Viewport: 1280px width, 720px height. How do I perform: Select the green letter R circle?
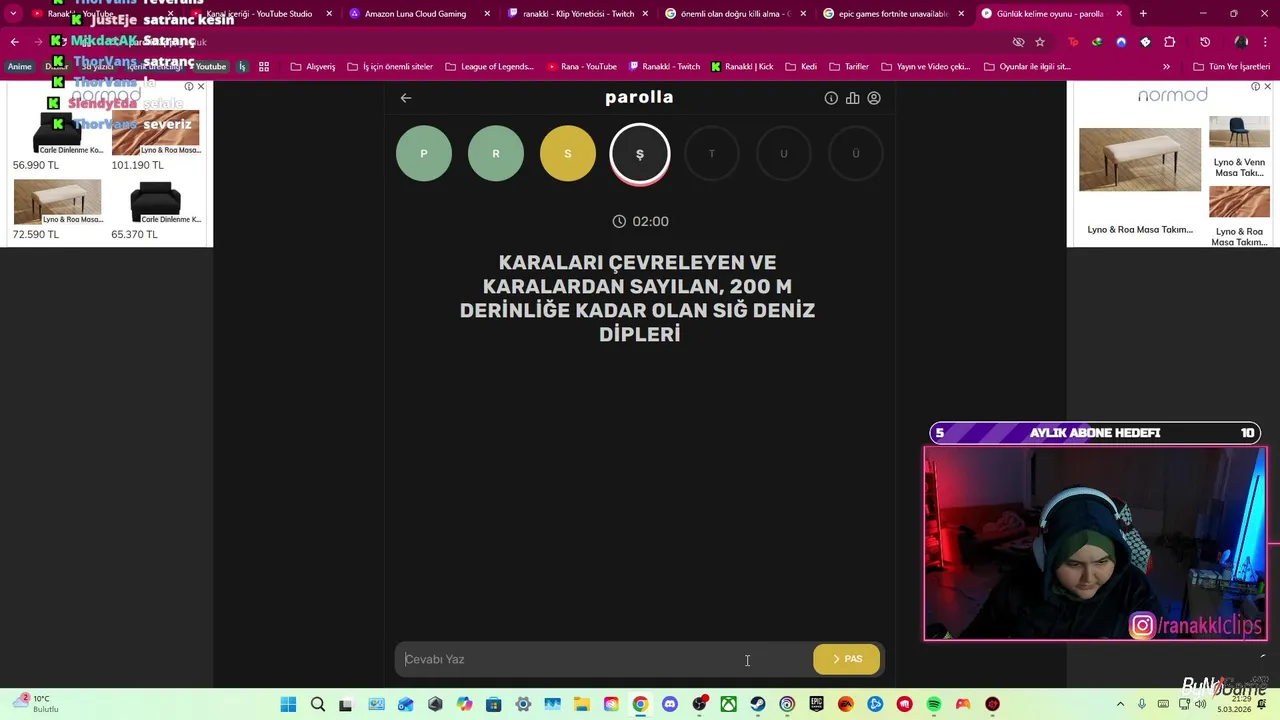pos(496,154)
